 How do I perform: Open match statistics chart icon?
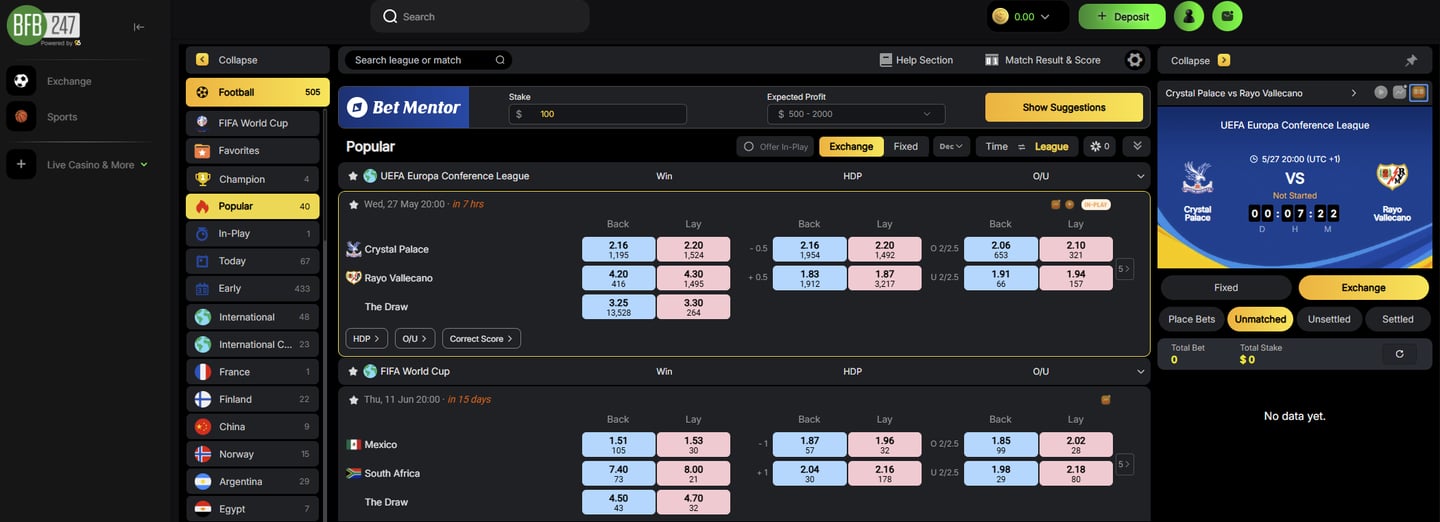pyautogui.click(x=1399, y=92)
